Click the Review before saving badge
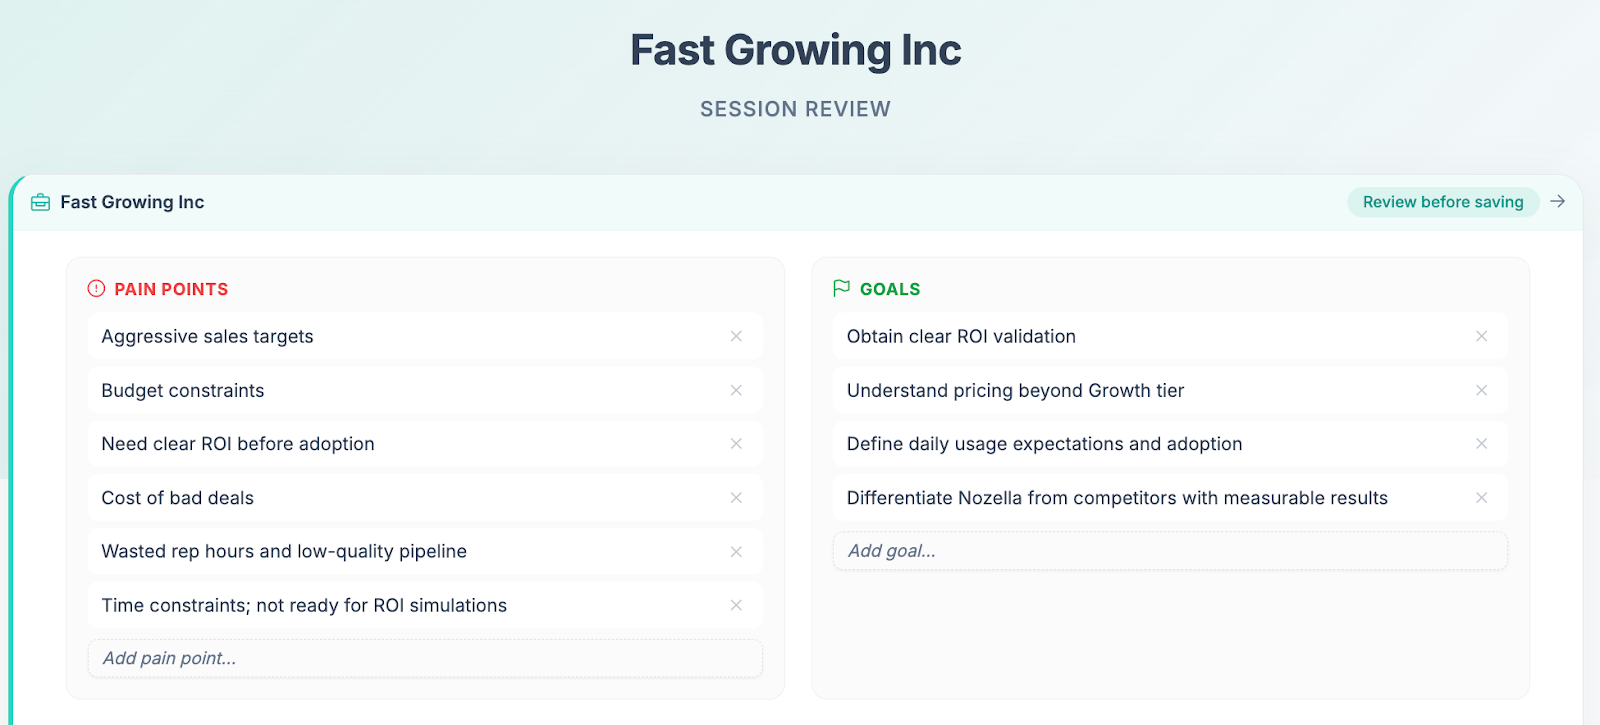 tap(1443, 202)
